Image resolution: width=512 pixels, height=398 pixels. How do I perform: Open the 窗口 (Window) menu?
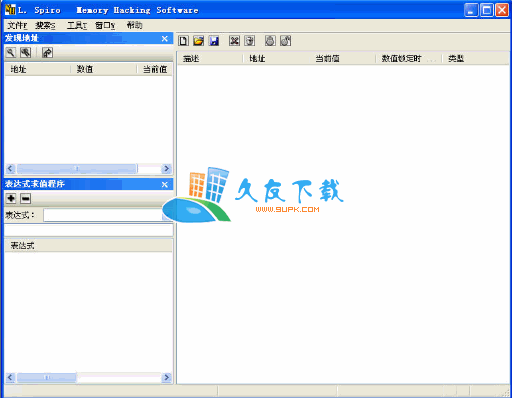pyautogui.click(x=105, y=25)
